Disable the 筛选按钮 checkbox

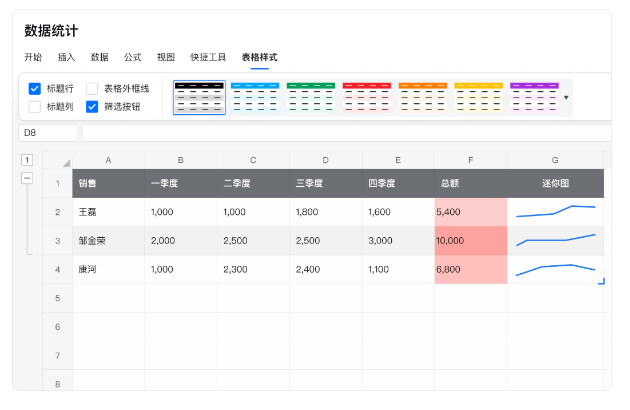pos(93,106)
